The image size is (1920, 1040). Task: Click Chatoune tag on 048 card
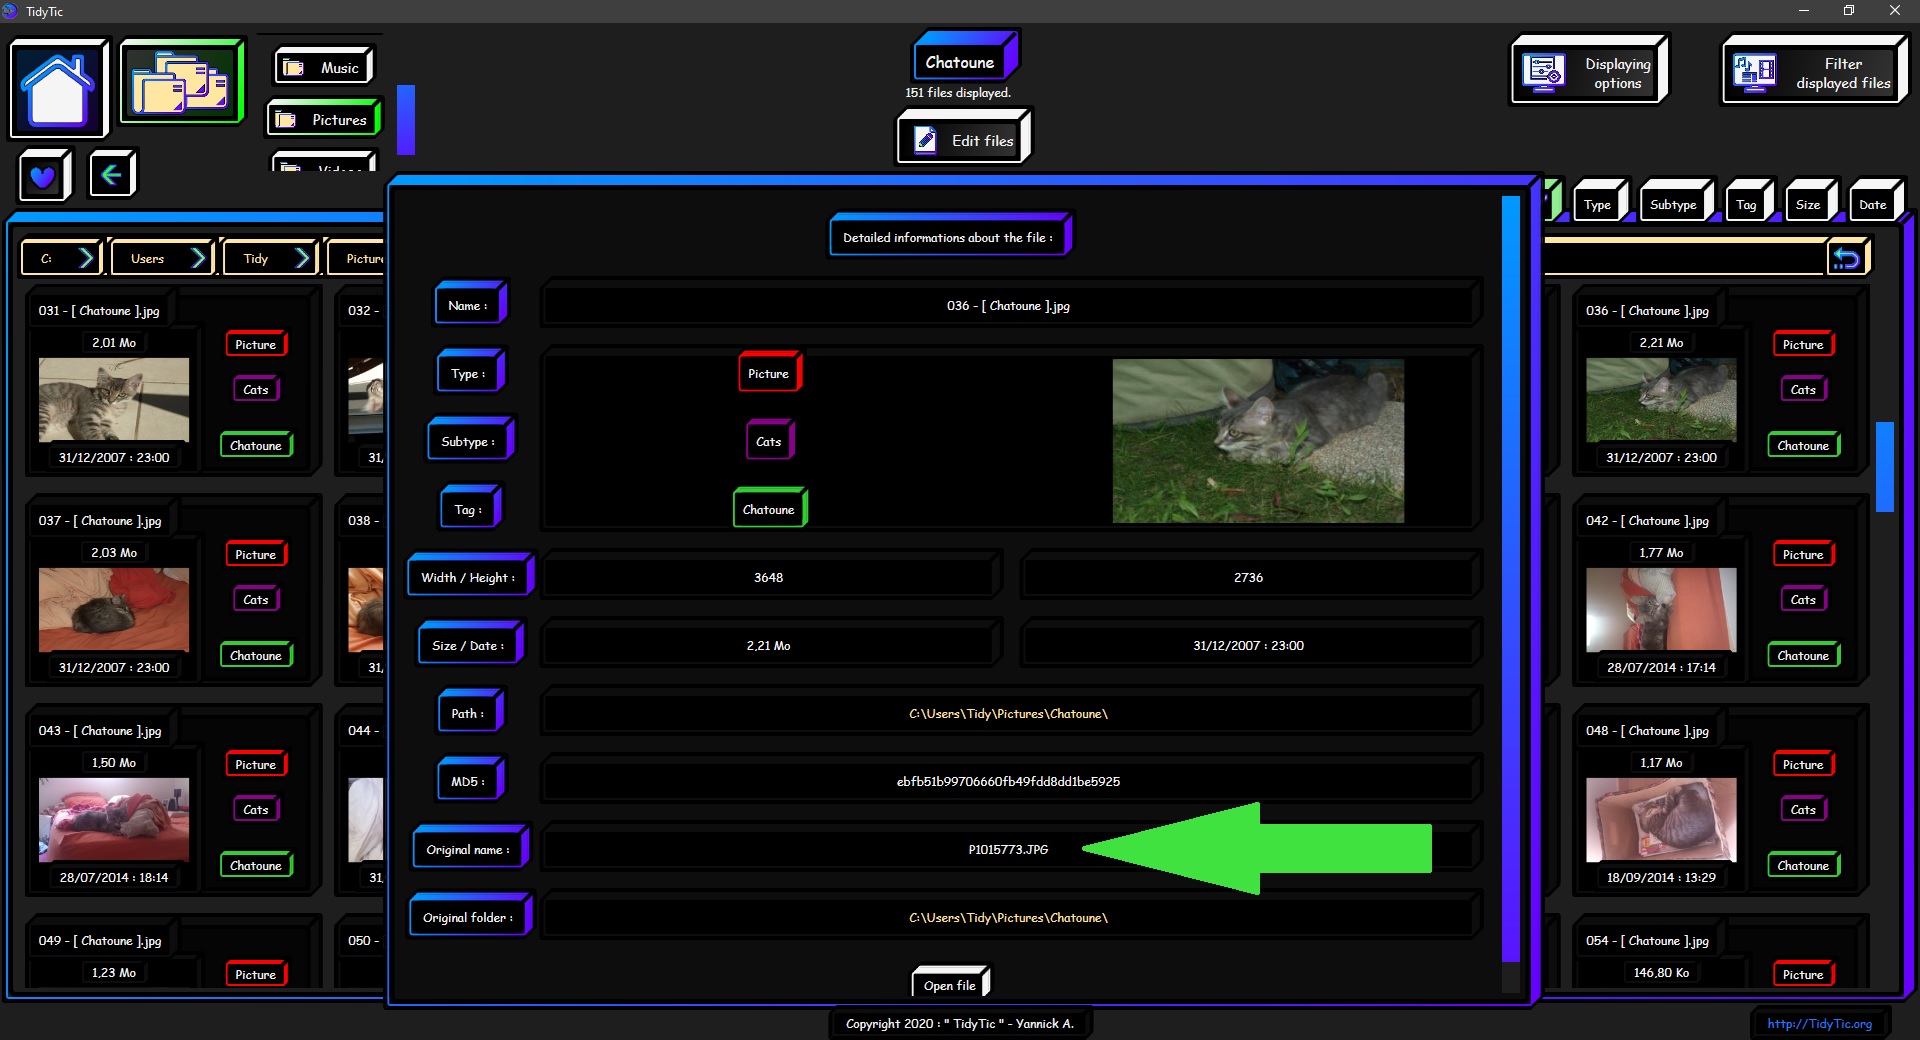1803,865
